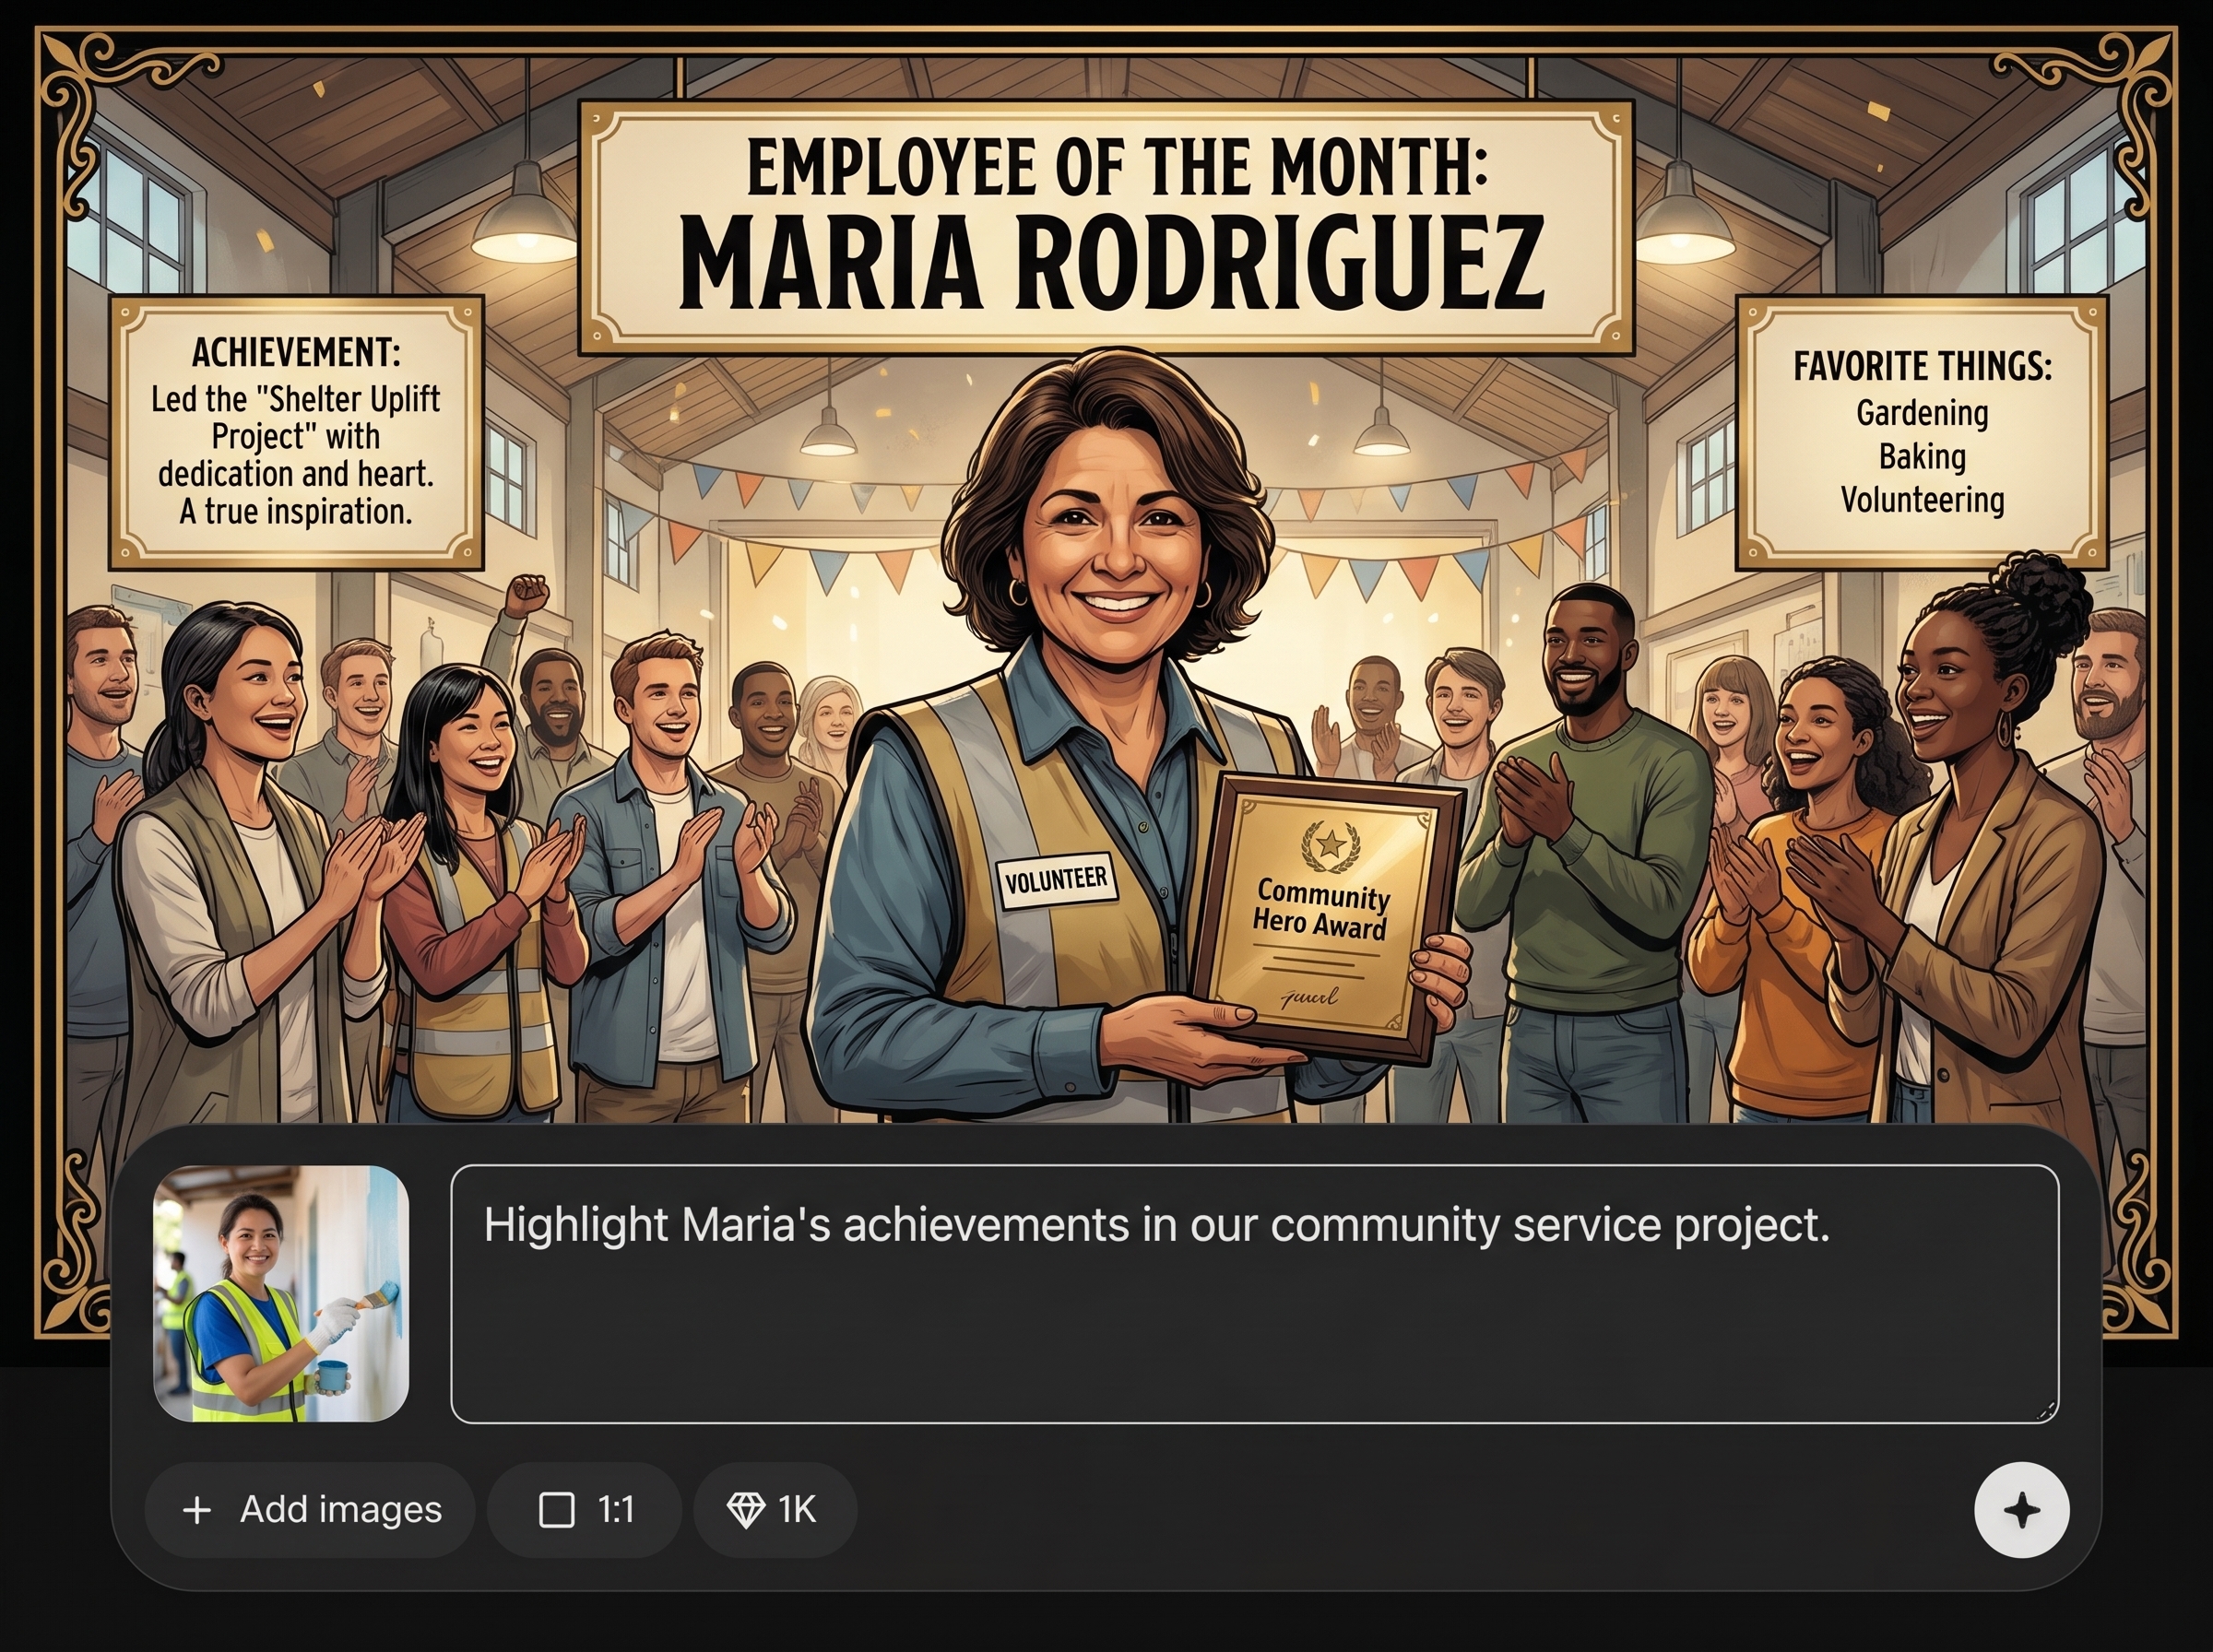Screen dimensions: 2213x1652
Task: Click the prompt box corner resize handle
Action: click(x=2046, y=1410)
